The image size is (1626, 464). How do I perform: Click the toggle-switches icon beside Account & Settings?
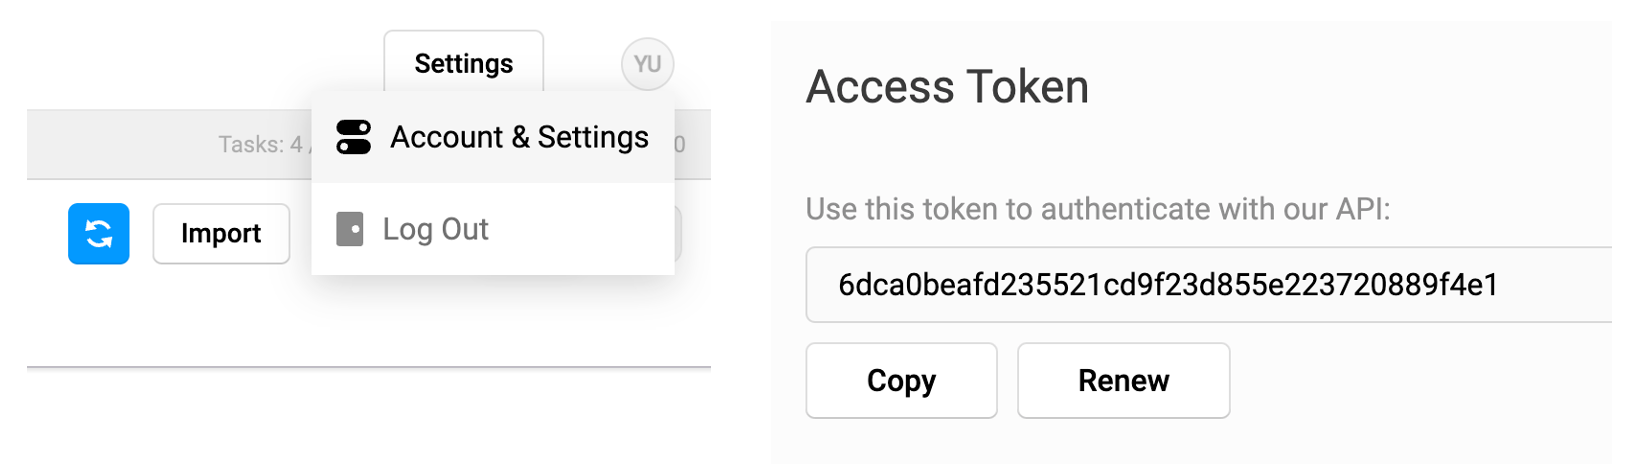[x=354, y=137]
